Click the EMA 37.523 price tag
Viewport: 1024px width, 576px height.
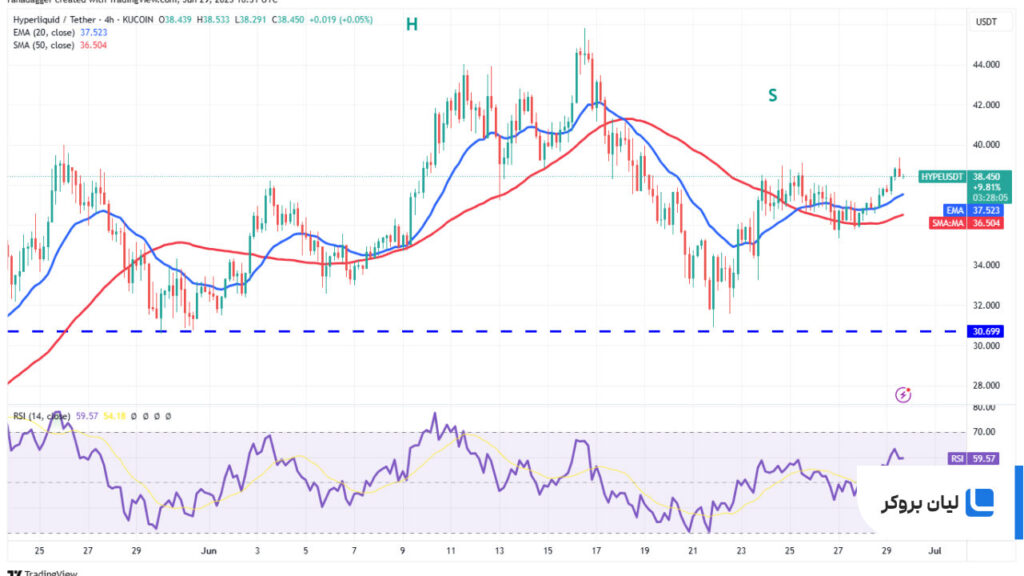click(x=972, y=210)
